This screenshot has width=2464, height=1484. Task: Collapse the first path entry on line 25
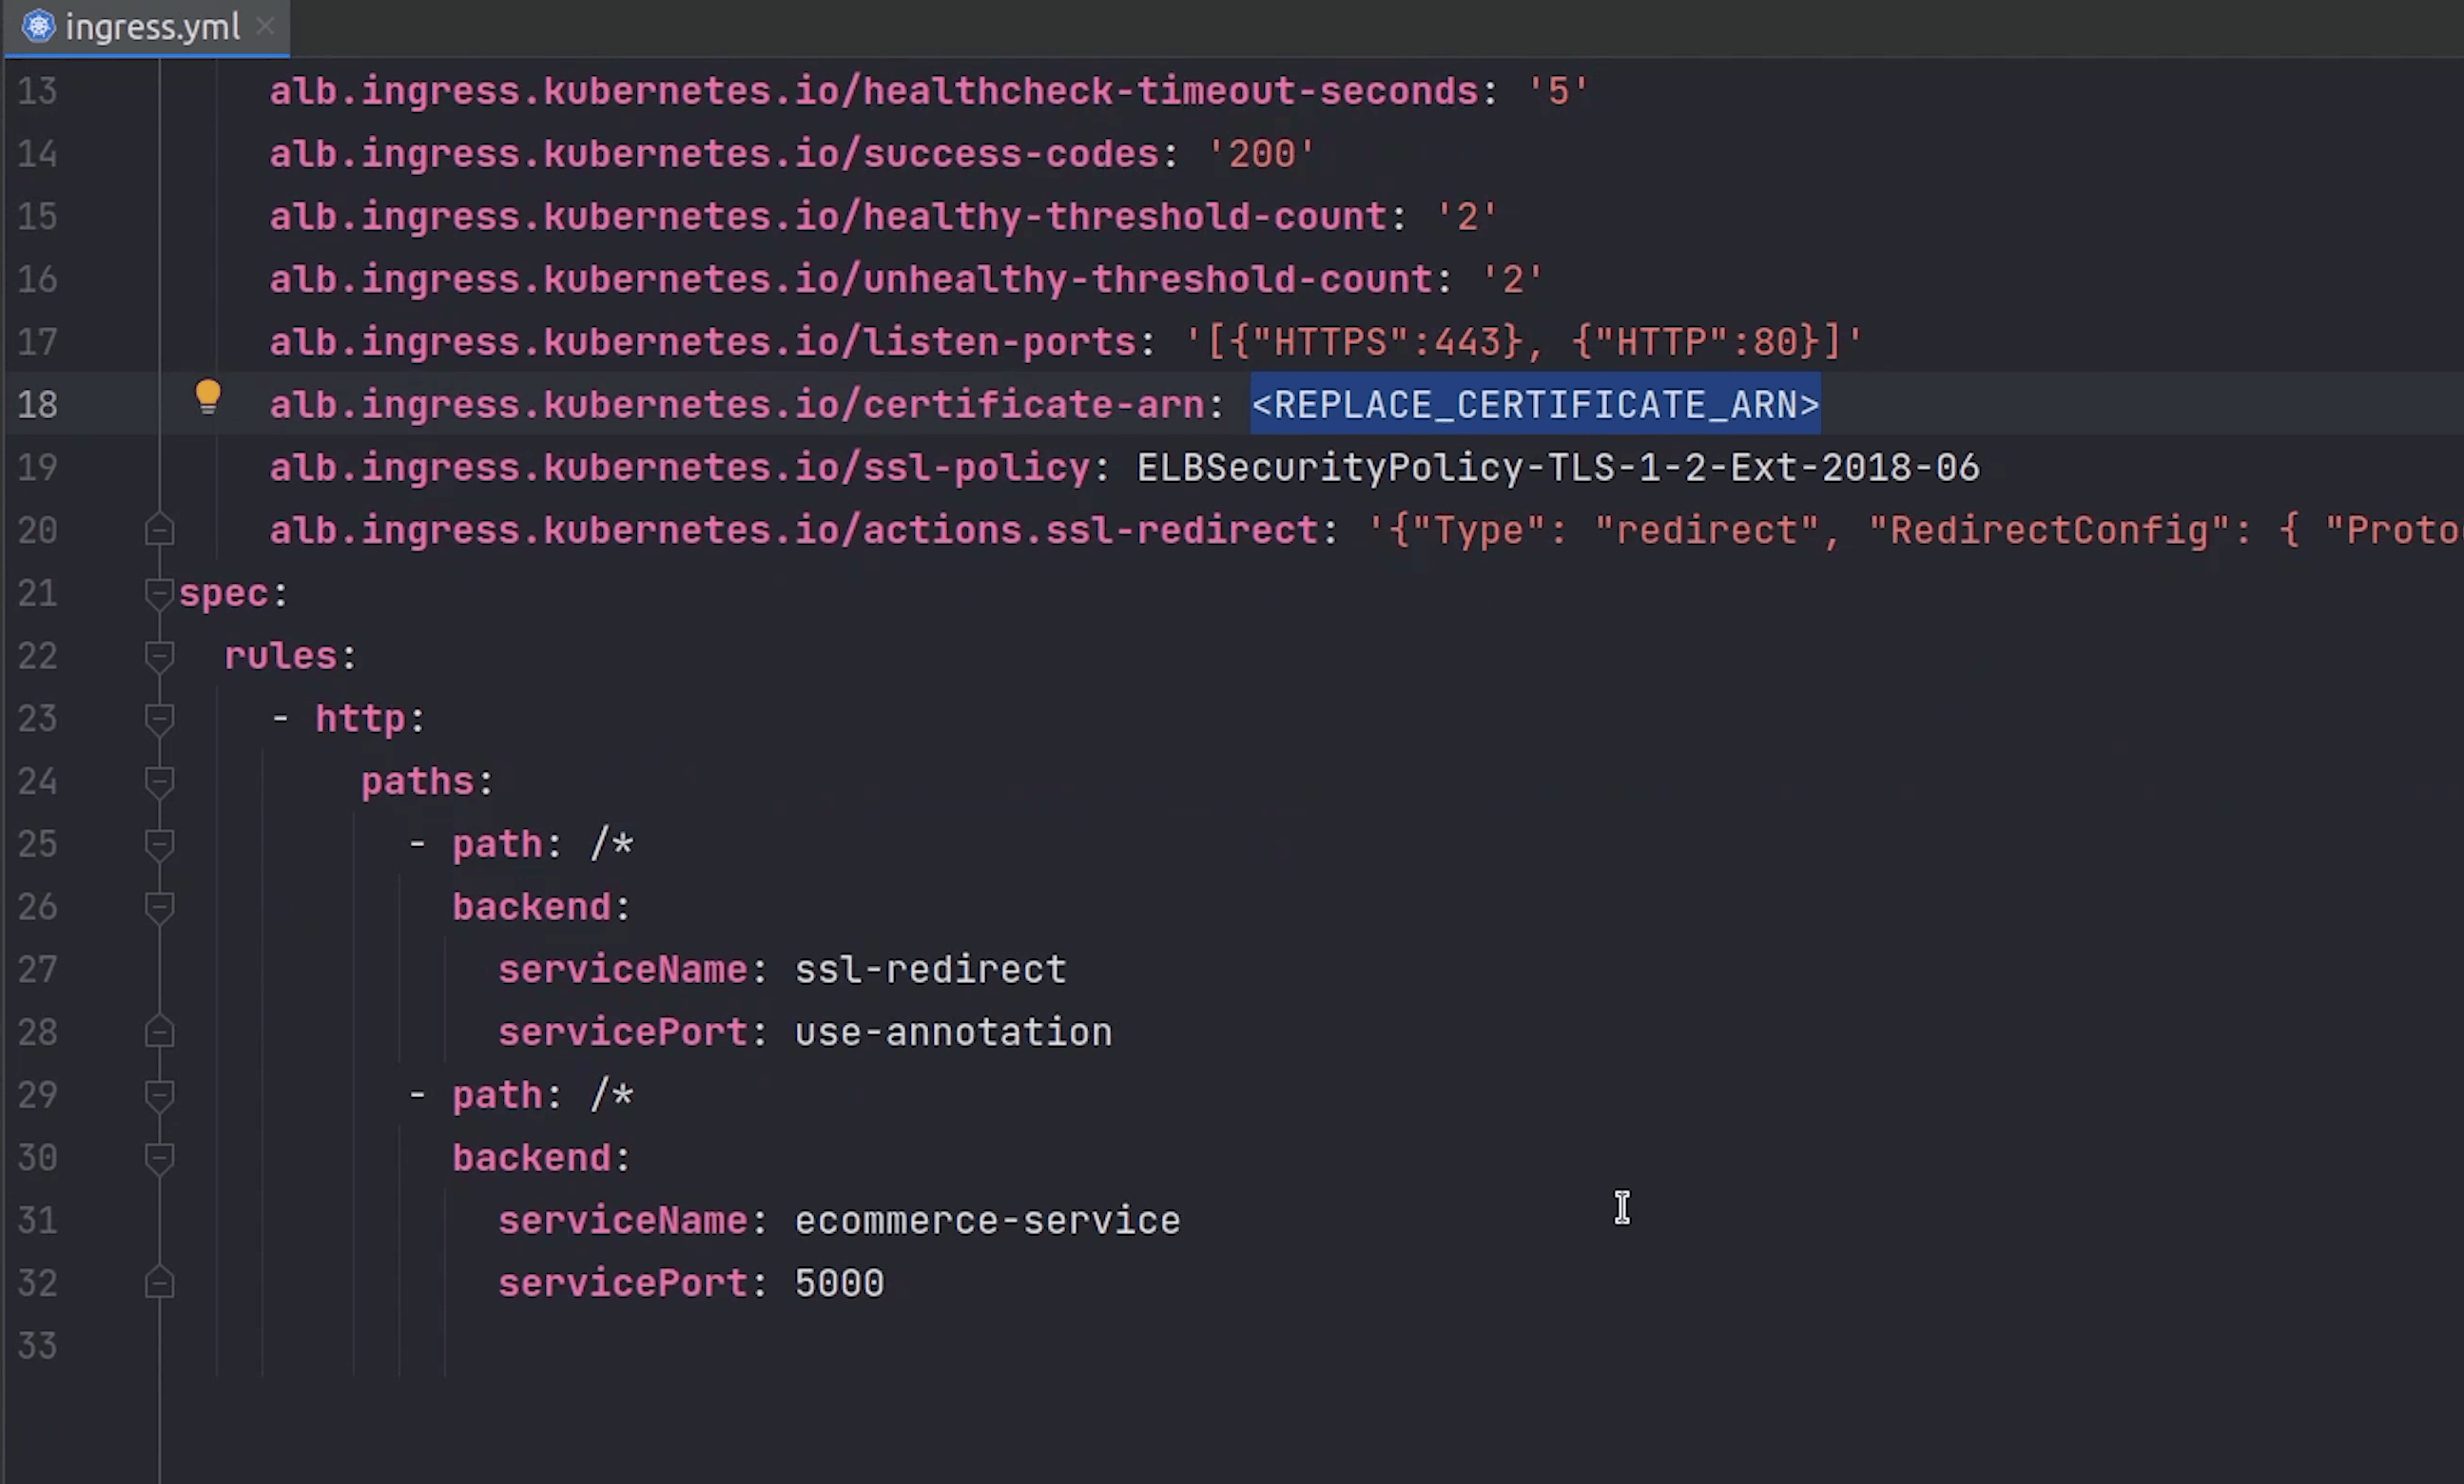[159, 844]
